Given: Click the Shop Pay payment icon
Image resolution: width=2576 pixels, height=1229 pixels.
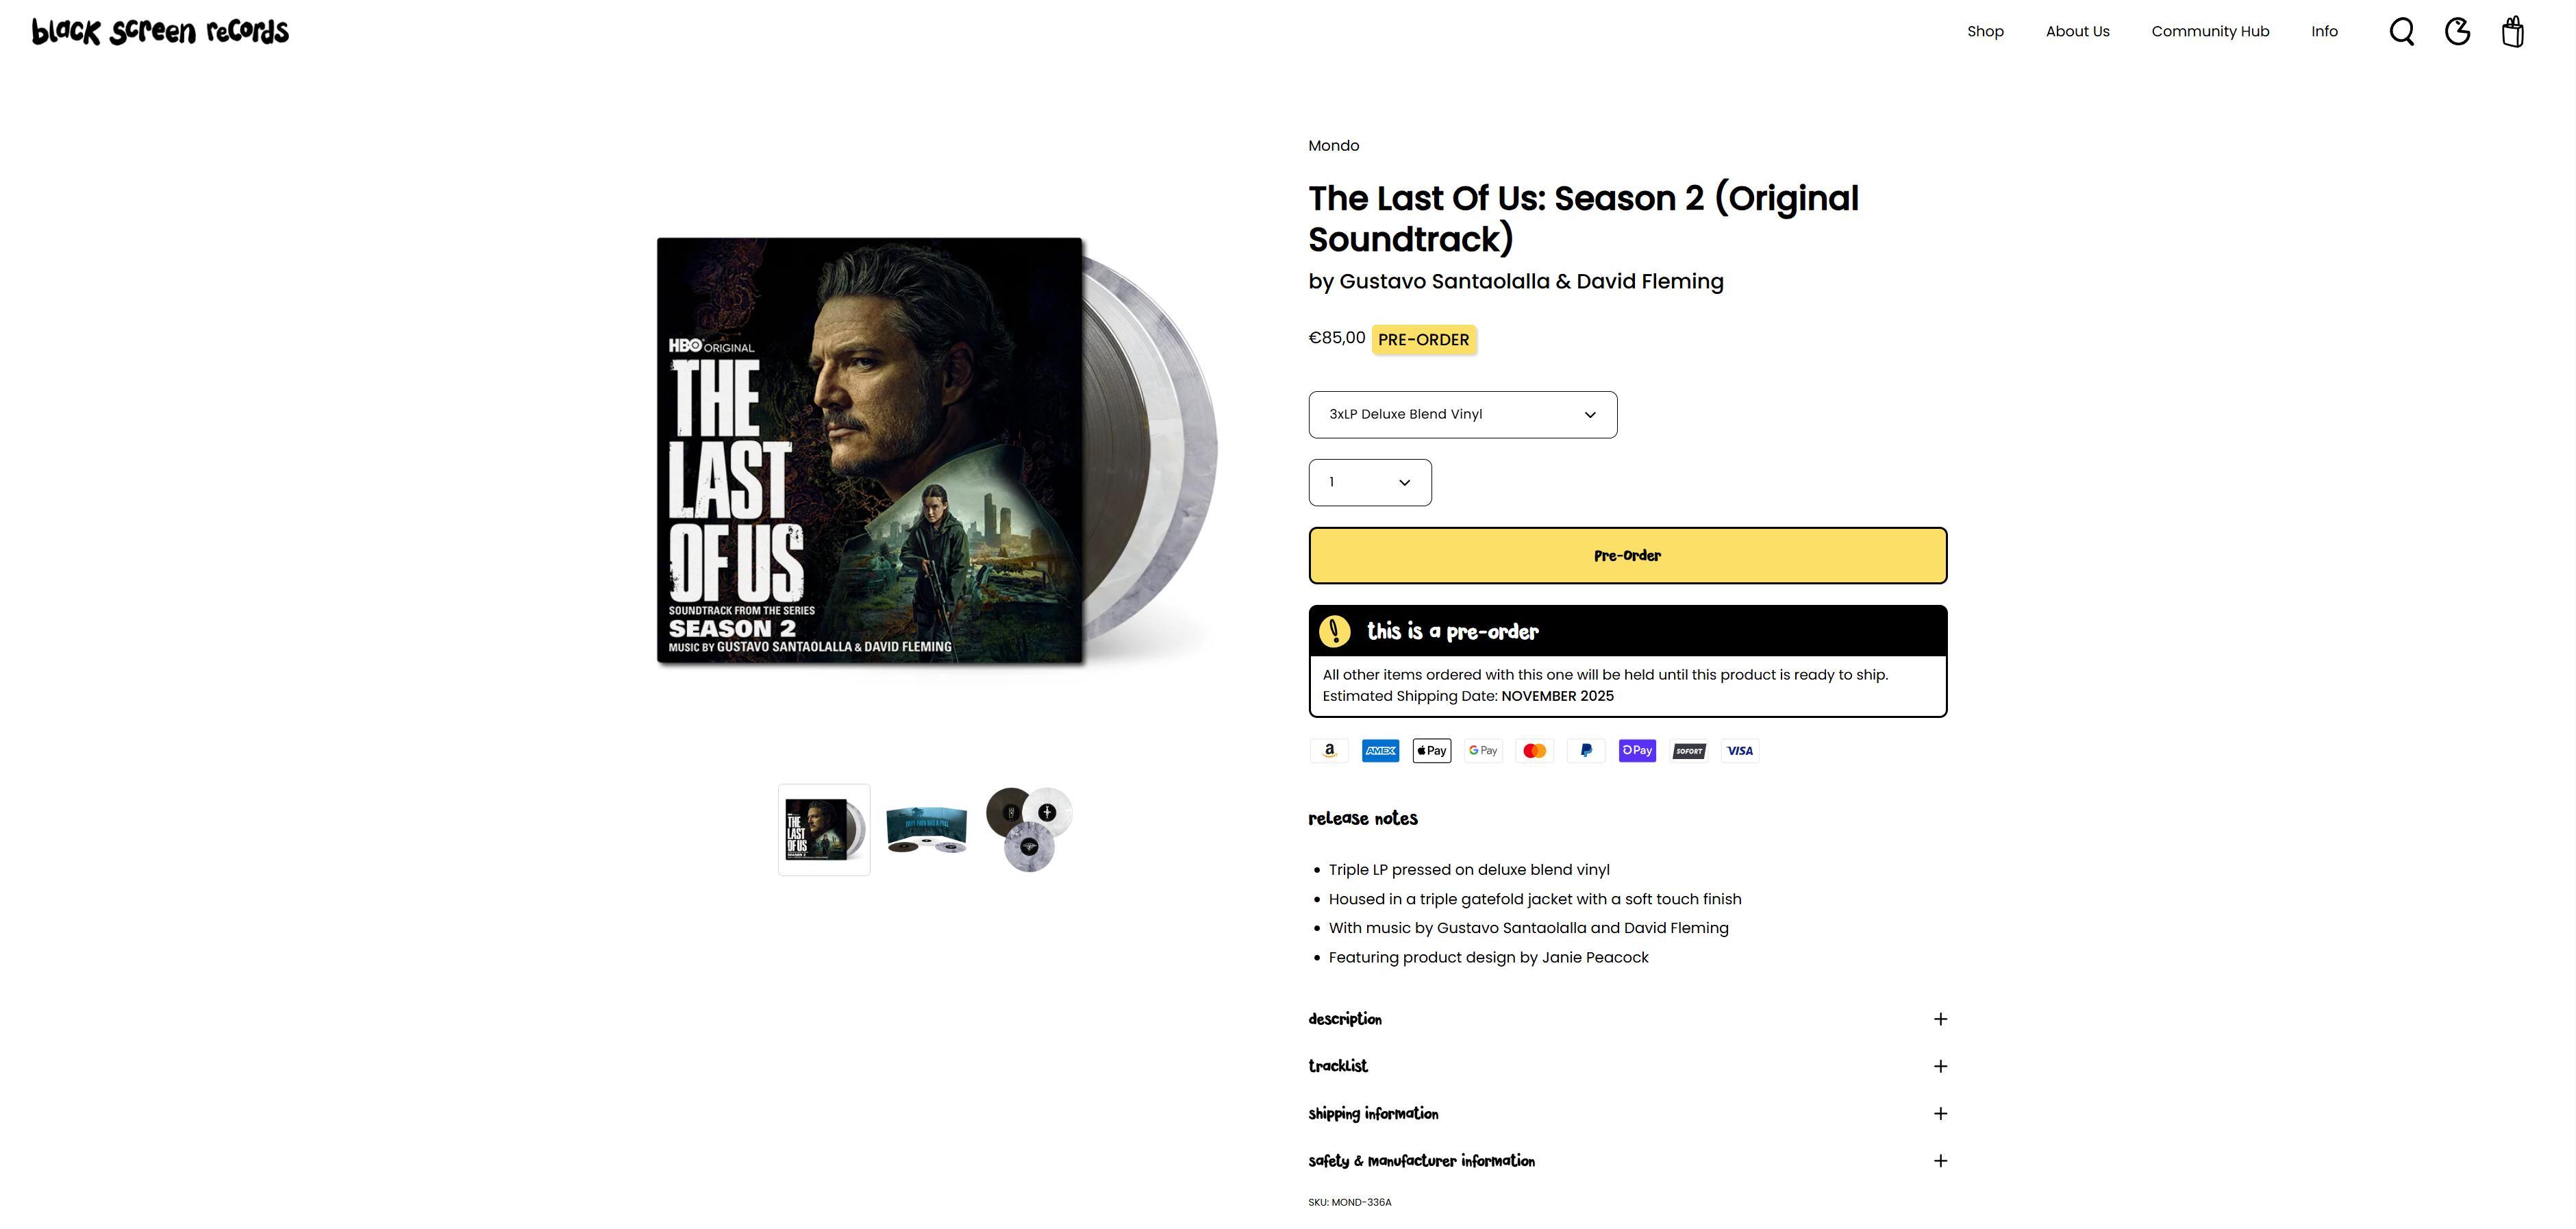Looking at the screenshot, I should click(x=1637, y=751).
